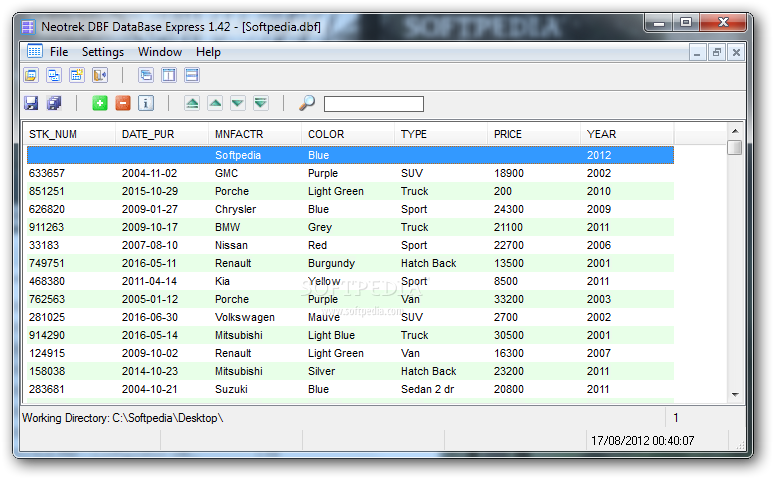Click inside the search text field
Viewport: 774px width, 479px height.
tap(374, 104)
